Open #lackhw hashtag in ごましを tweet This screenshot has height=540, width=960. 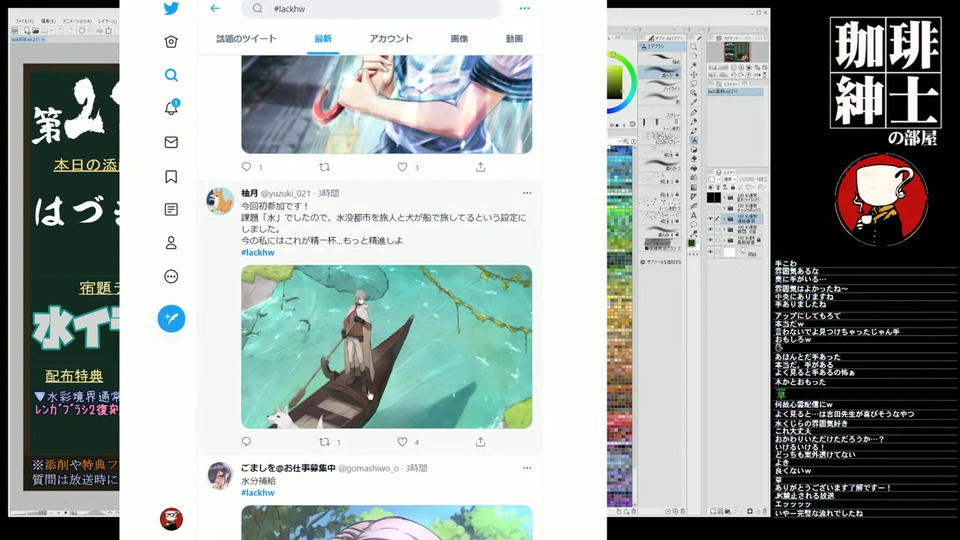click(x=258, y=492)
